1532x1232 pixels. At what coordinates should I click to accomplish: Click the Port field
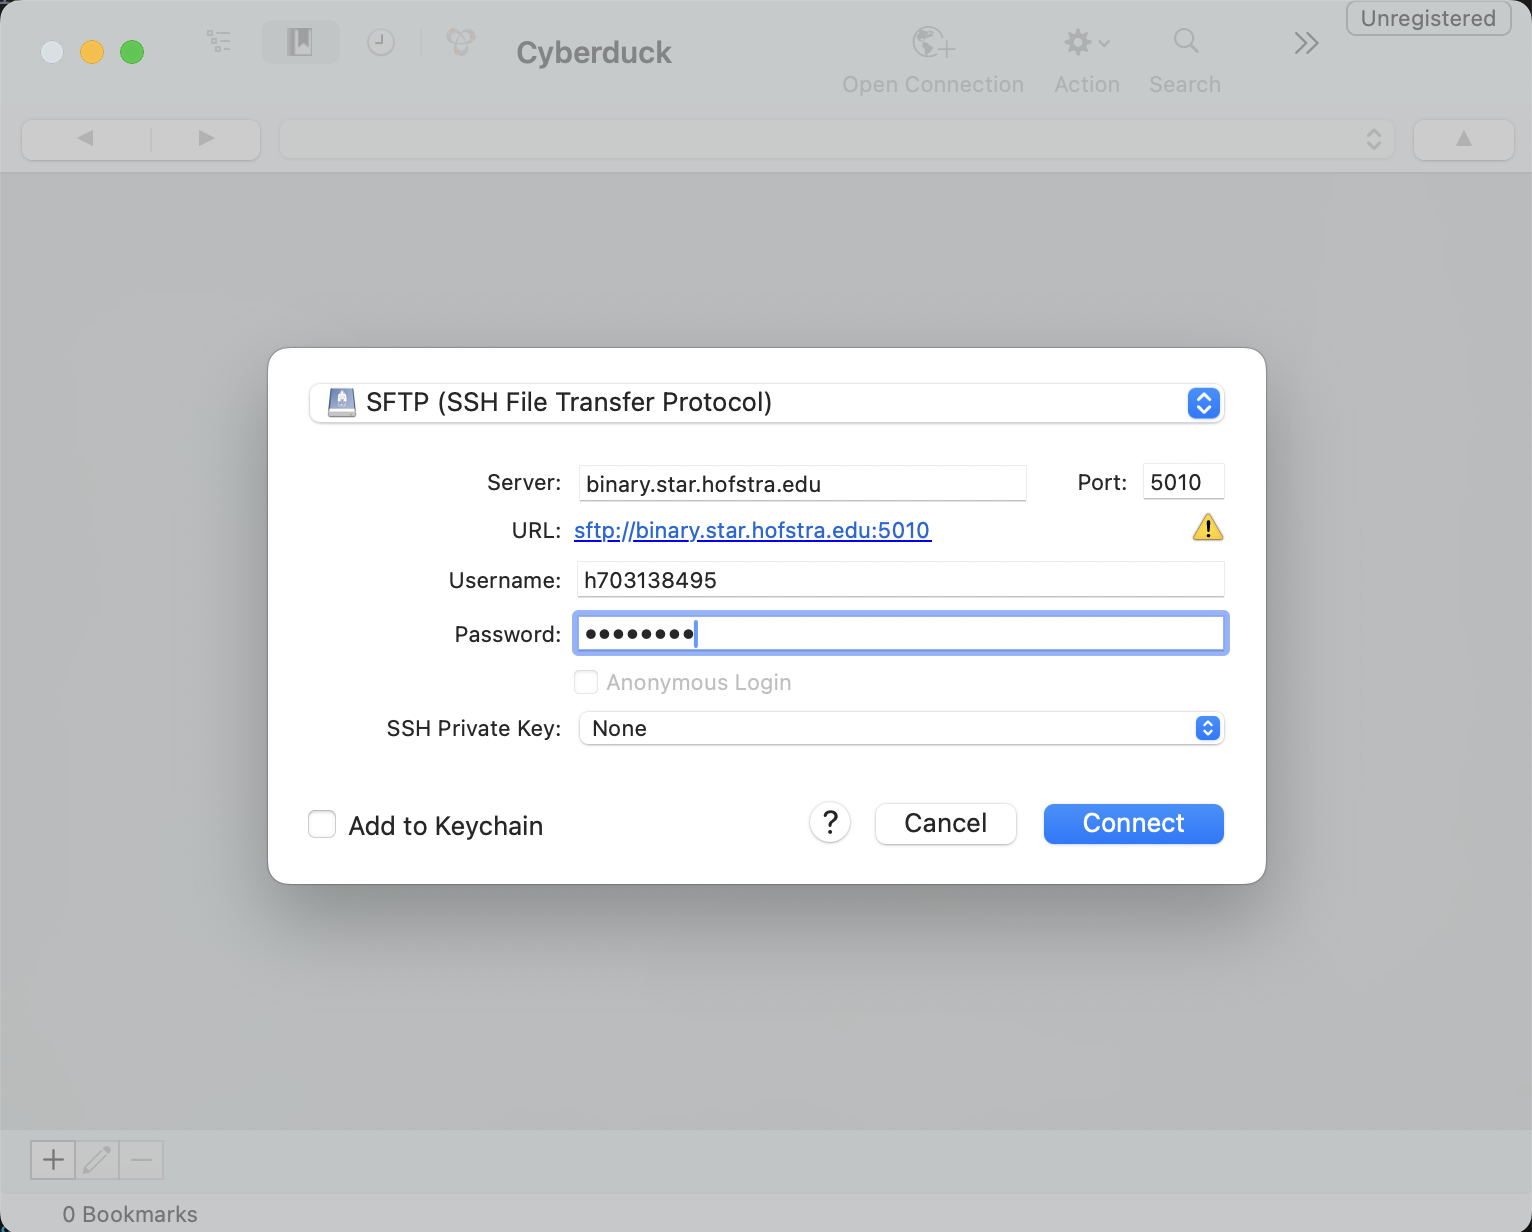click(x=1184, y=482)
